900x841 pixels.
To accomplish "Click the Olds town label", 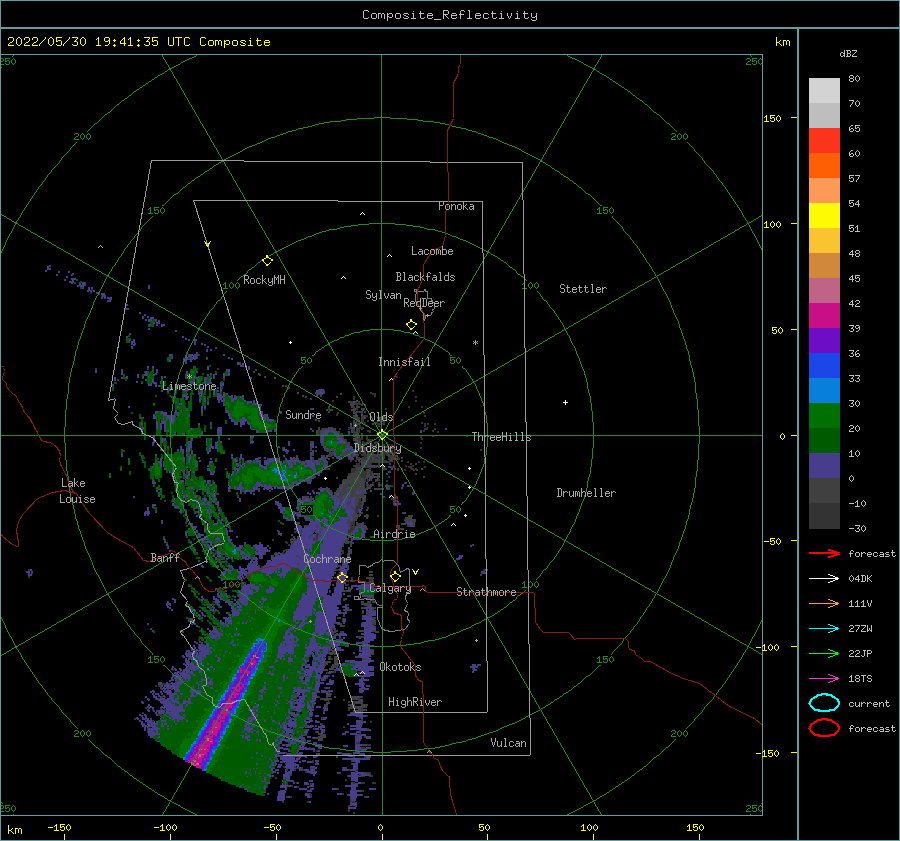I will [381, 417].
